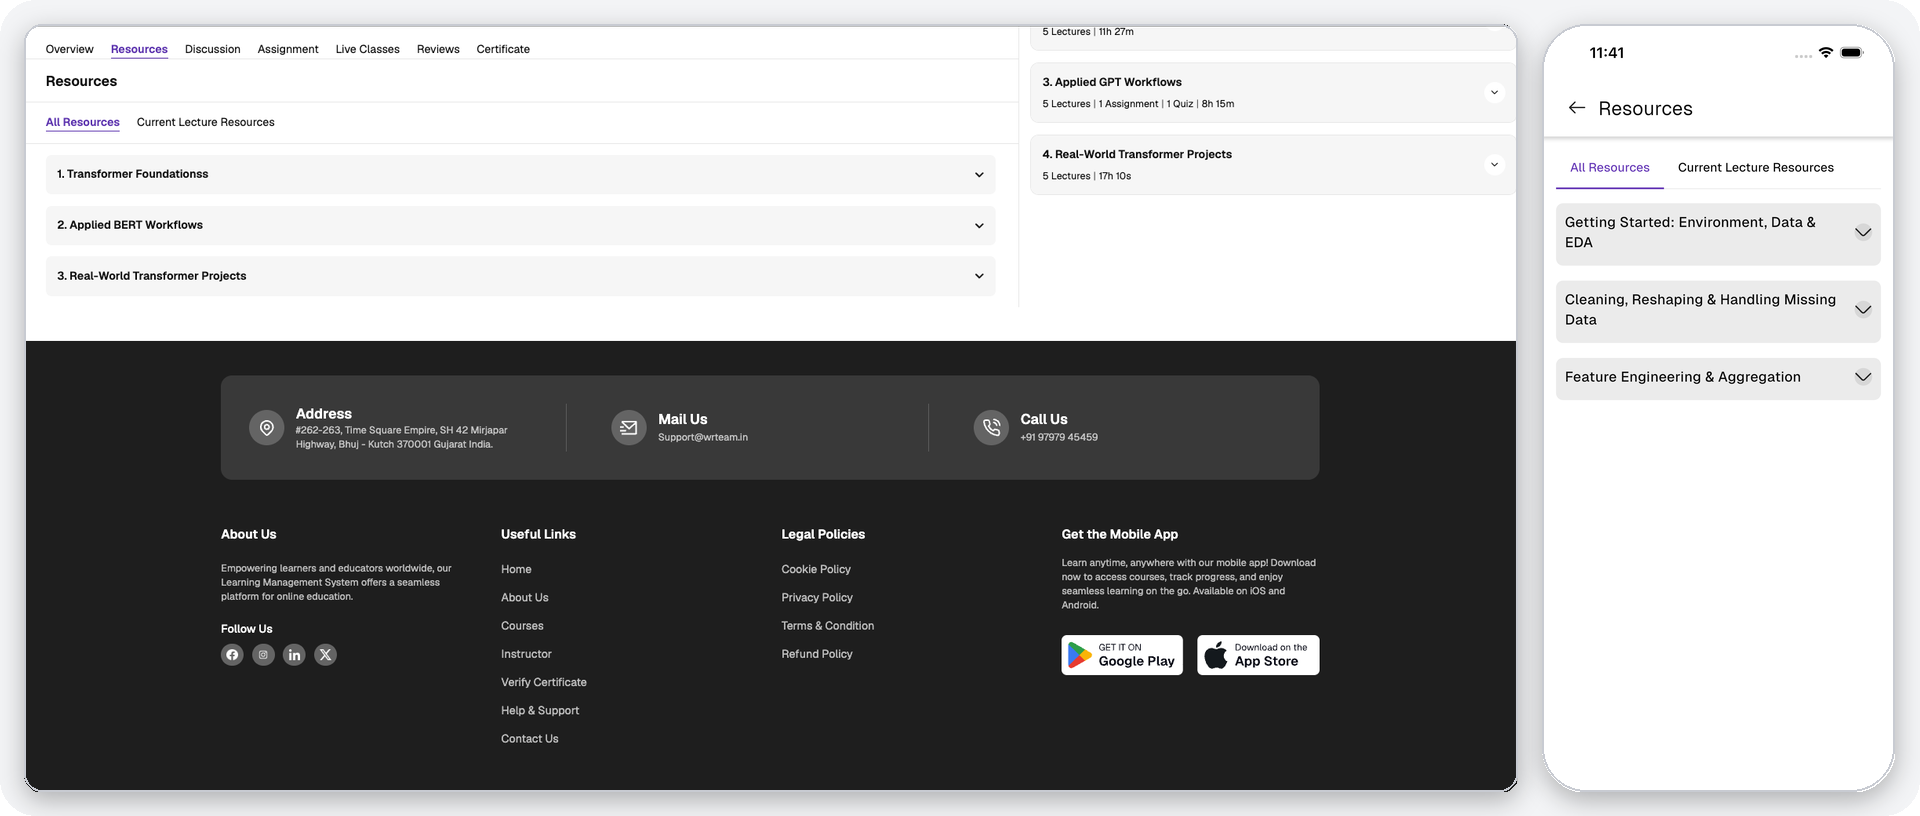Open the Certificate tab
The width and height of the screenshot is (1920, 816).
503,49
